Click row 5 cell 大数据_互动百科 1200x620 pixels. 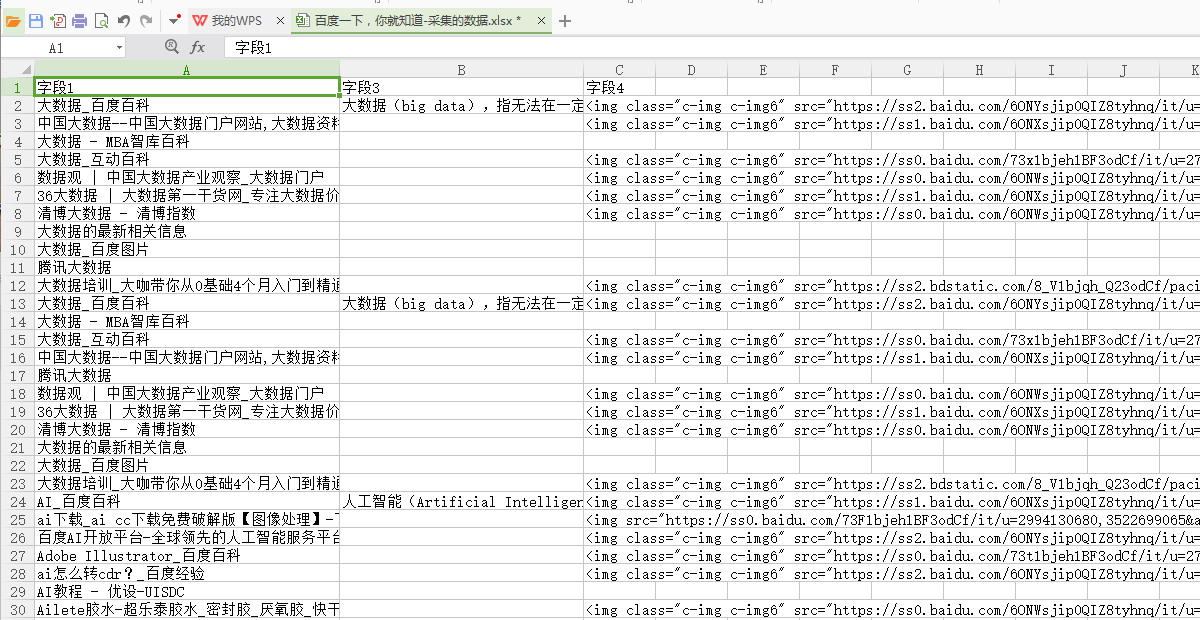click(x=187, y=159)
